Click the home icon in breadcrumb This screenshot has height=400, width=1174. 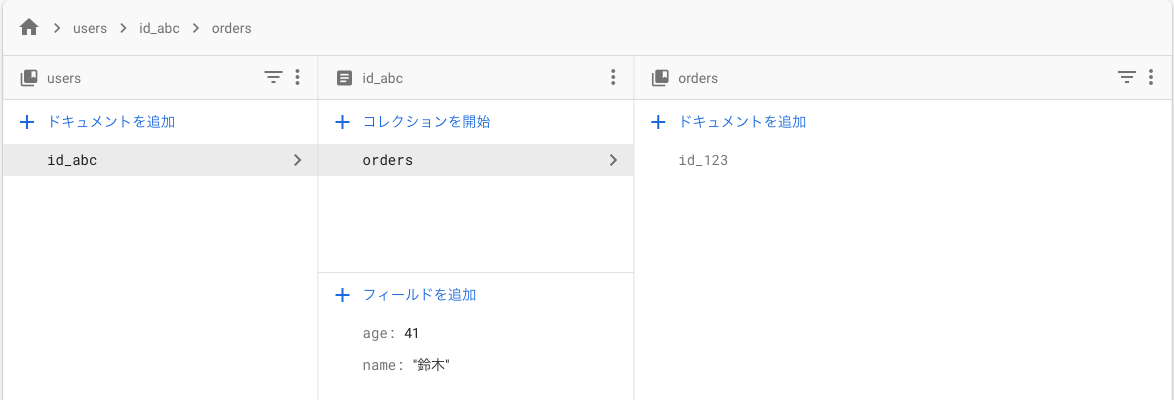(x=29, y=28)
